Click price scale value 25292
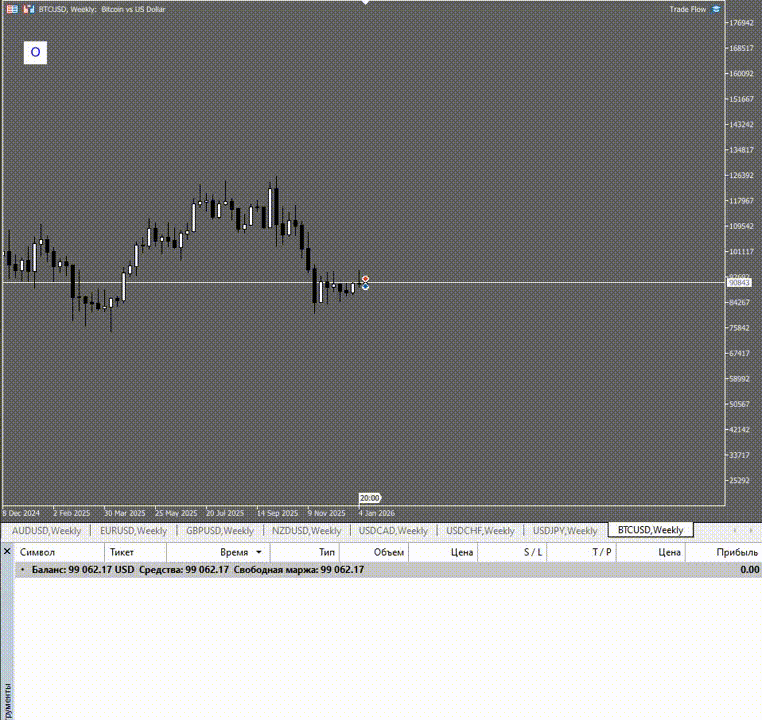This screenshot has width=762, height=720. pyautogui.click(x=740, y=480)
